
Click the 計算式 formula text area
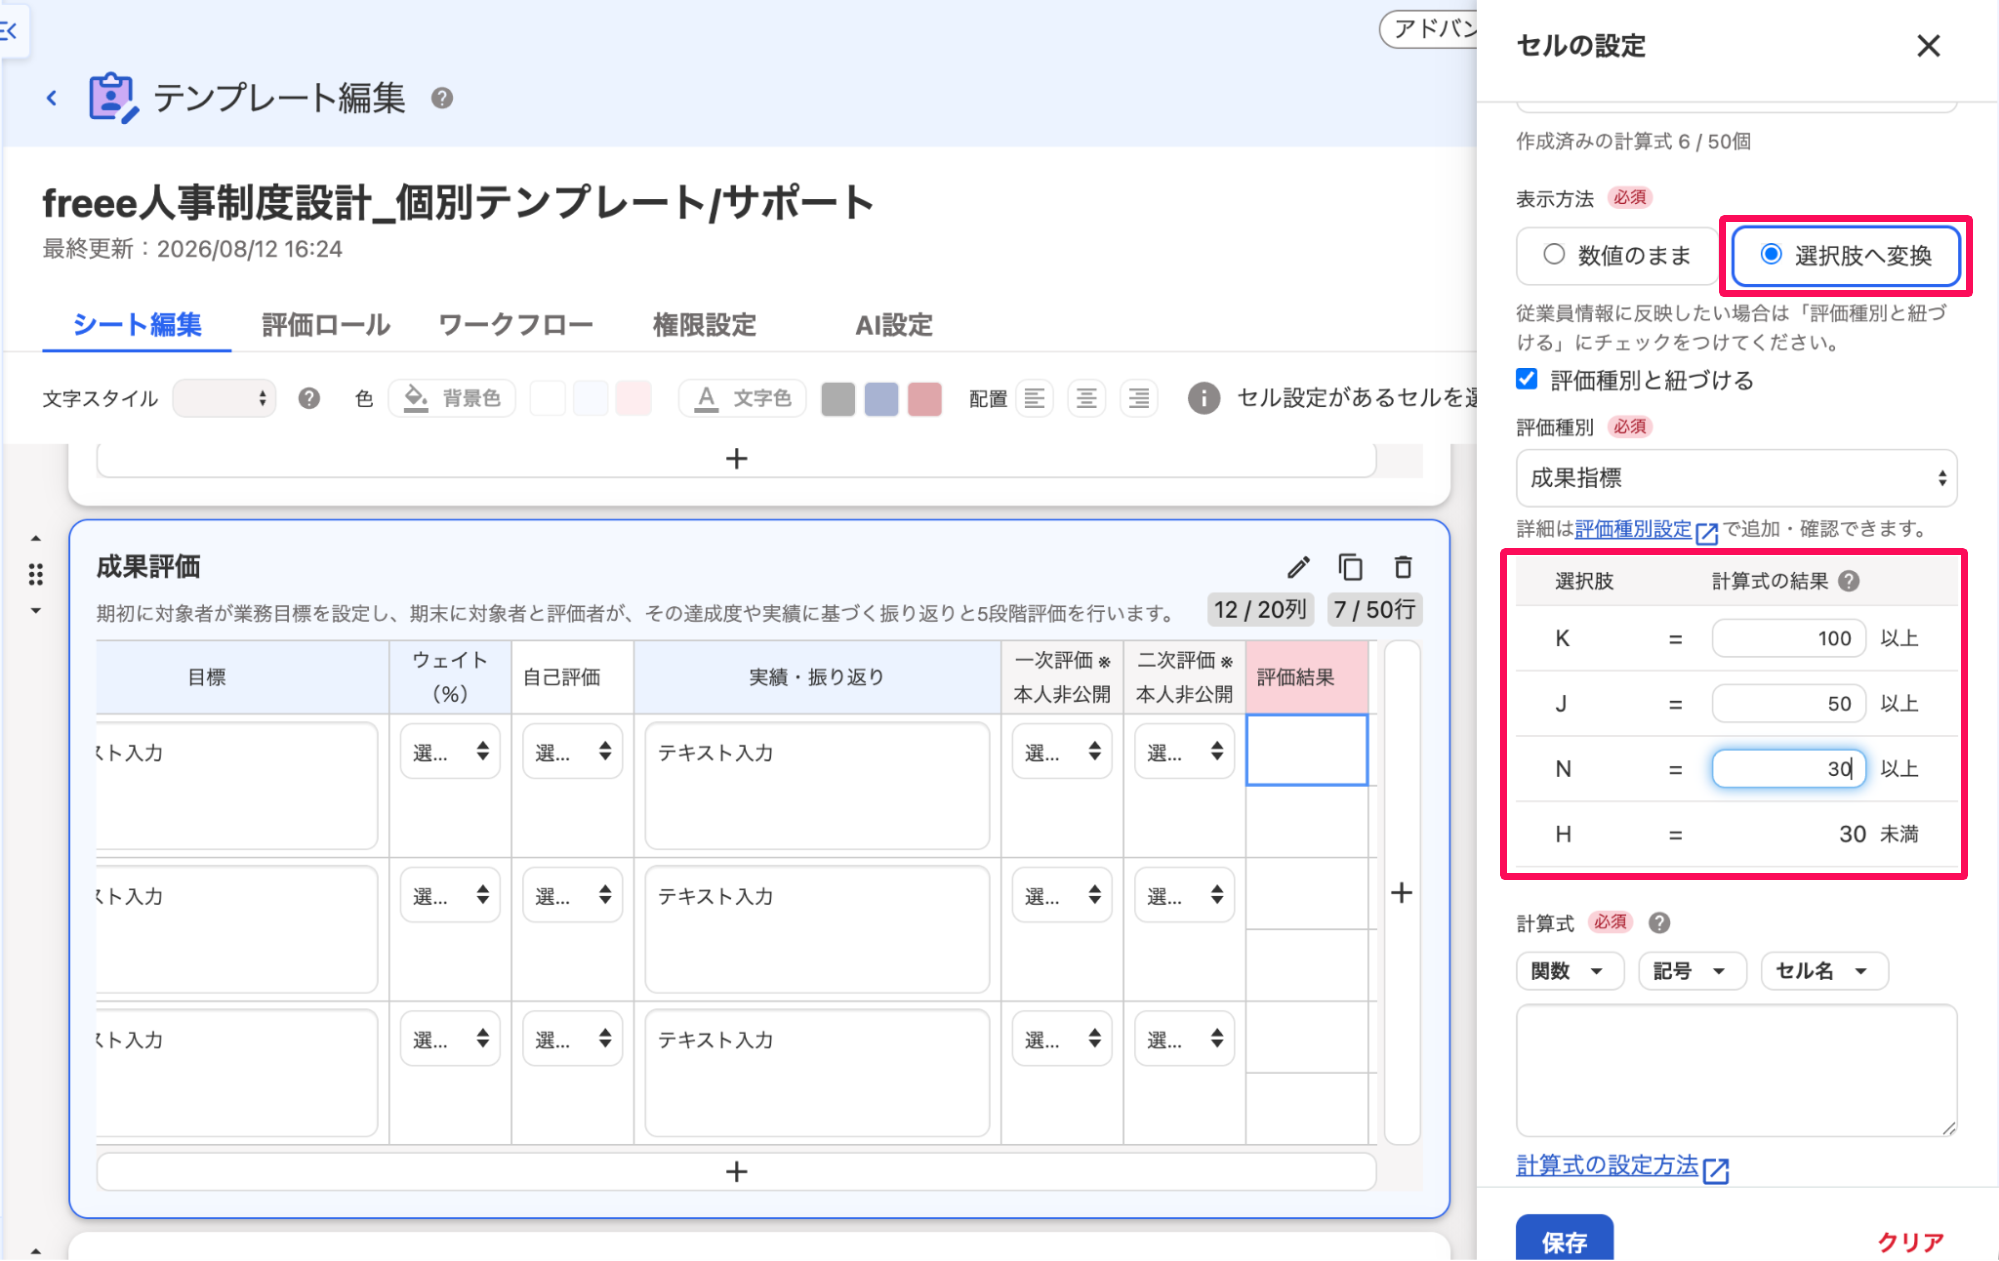coord(1736,1070)
